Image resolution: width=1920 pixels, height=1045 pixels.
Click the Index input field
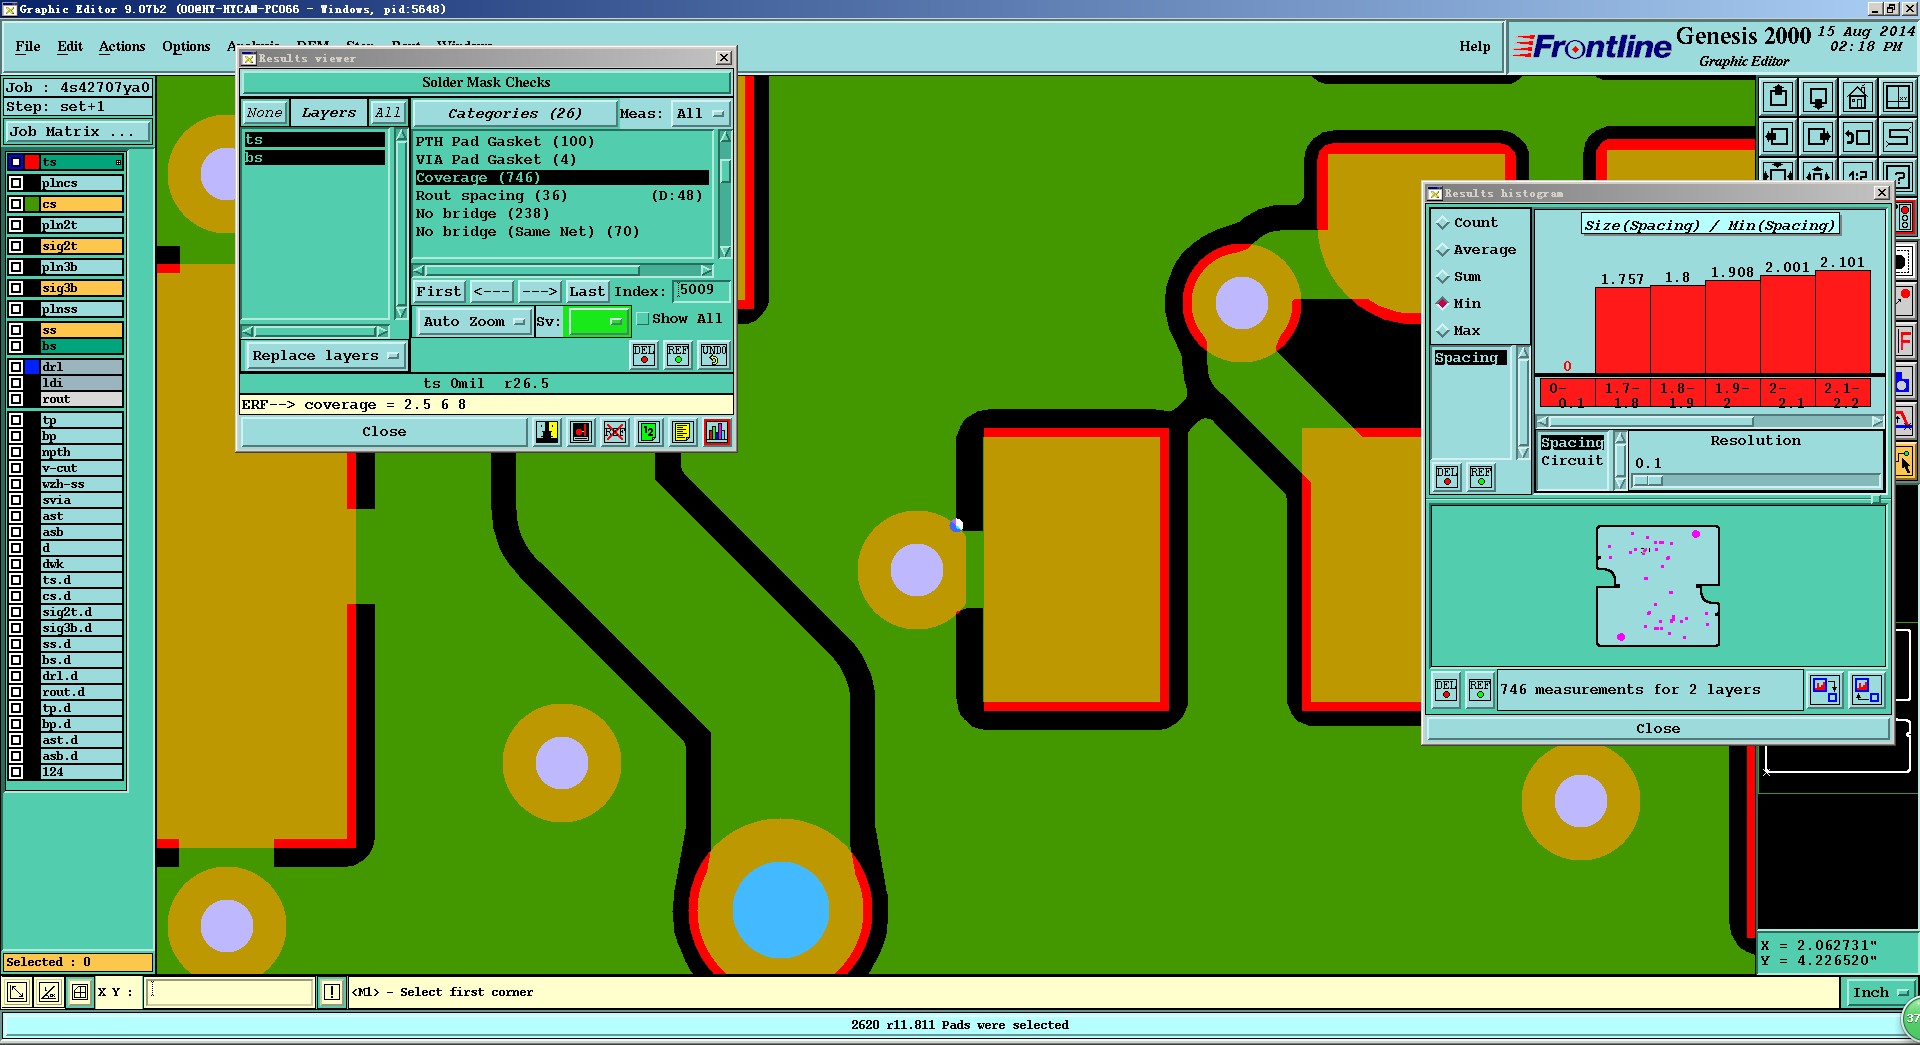[703, 291]
